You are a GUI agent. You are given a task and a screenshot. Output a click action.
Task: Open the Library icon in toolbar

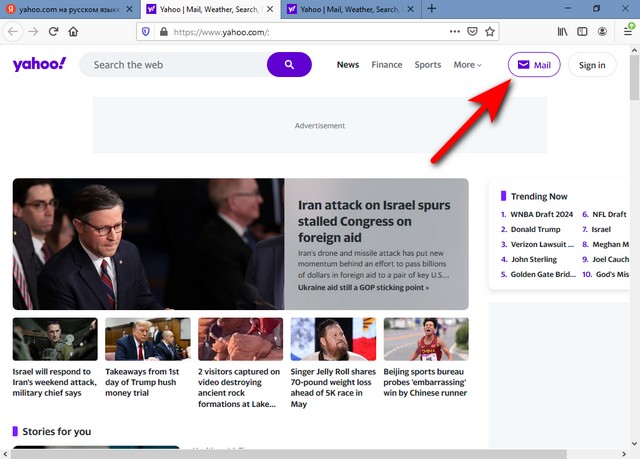[x=562, y=31]
